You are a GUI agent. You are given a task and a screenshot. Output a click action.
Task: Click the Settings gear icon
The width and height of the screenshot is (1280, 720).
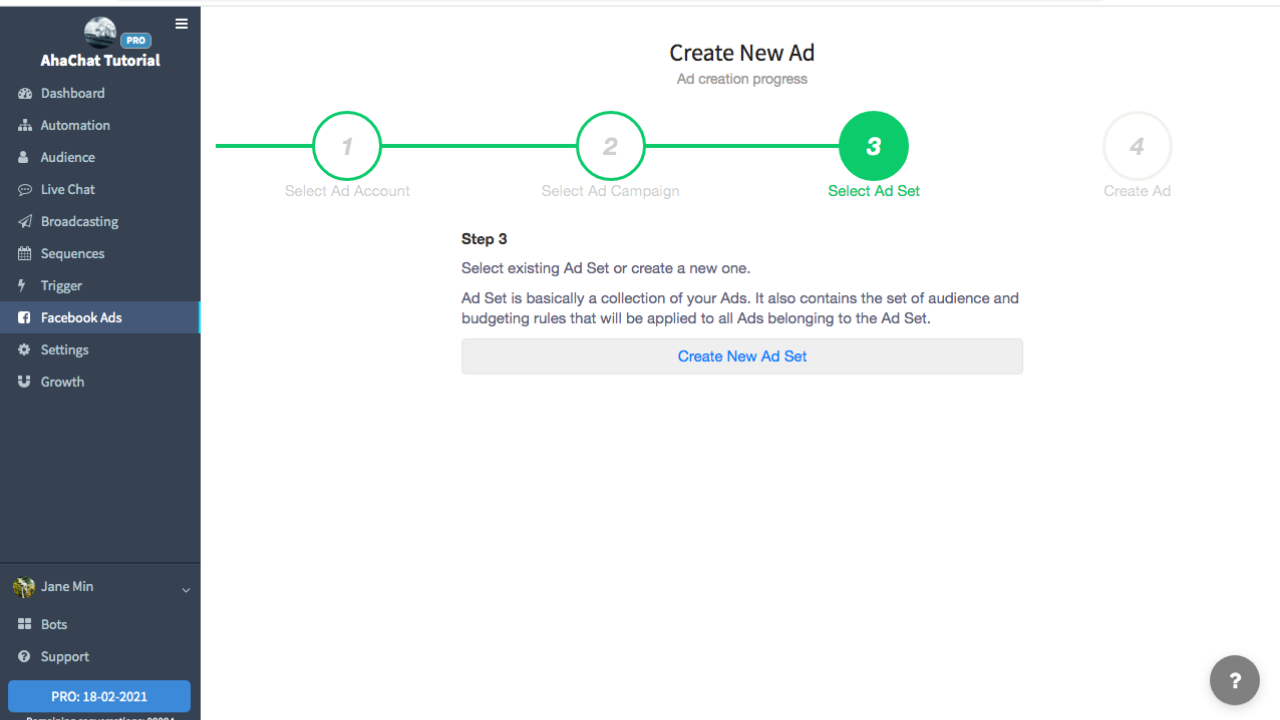coord(24,349)
